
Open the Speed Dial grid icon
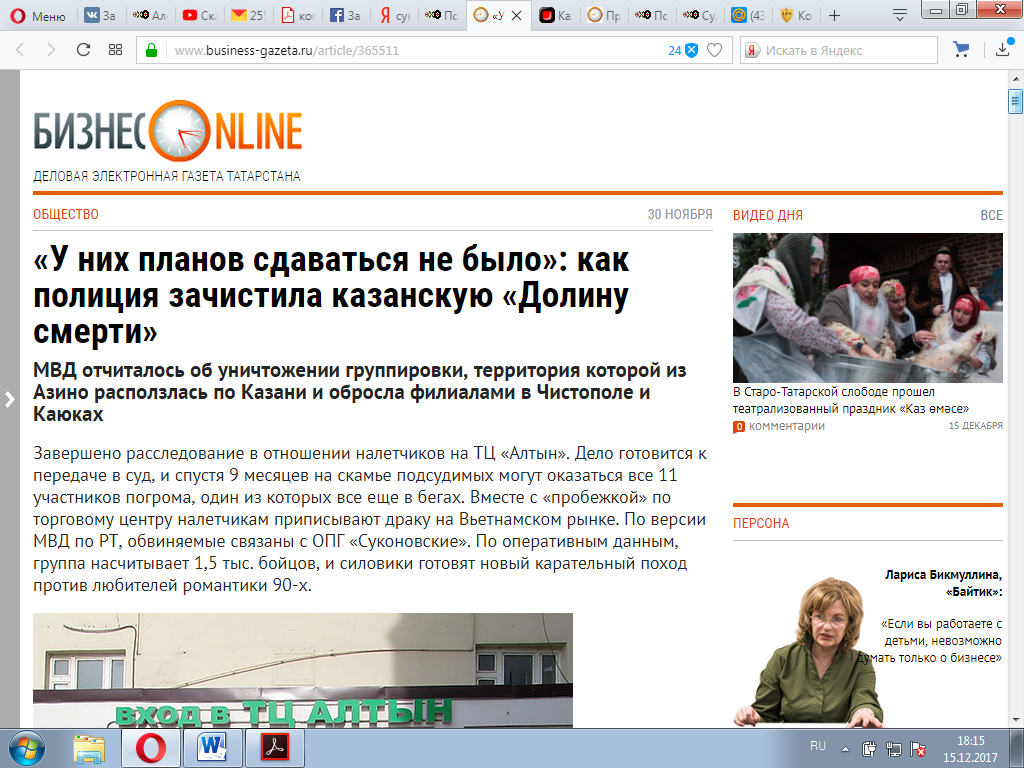116,50
